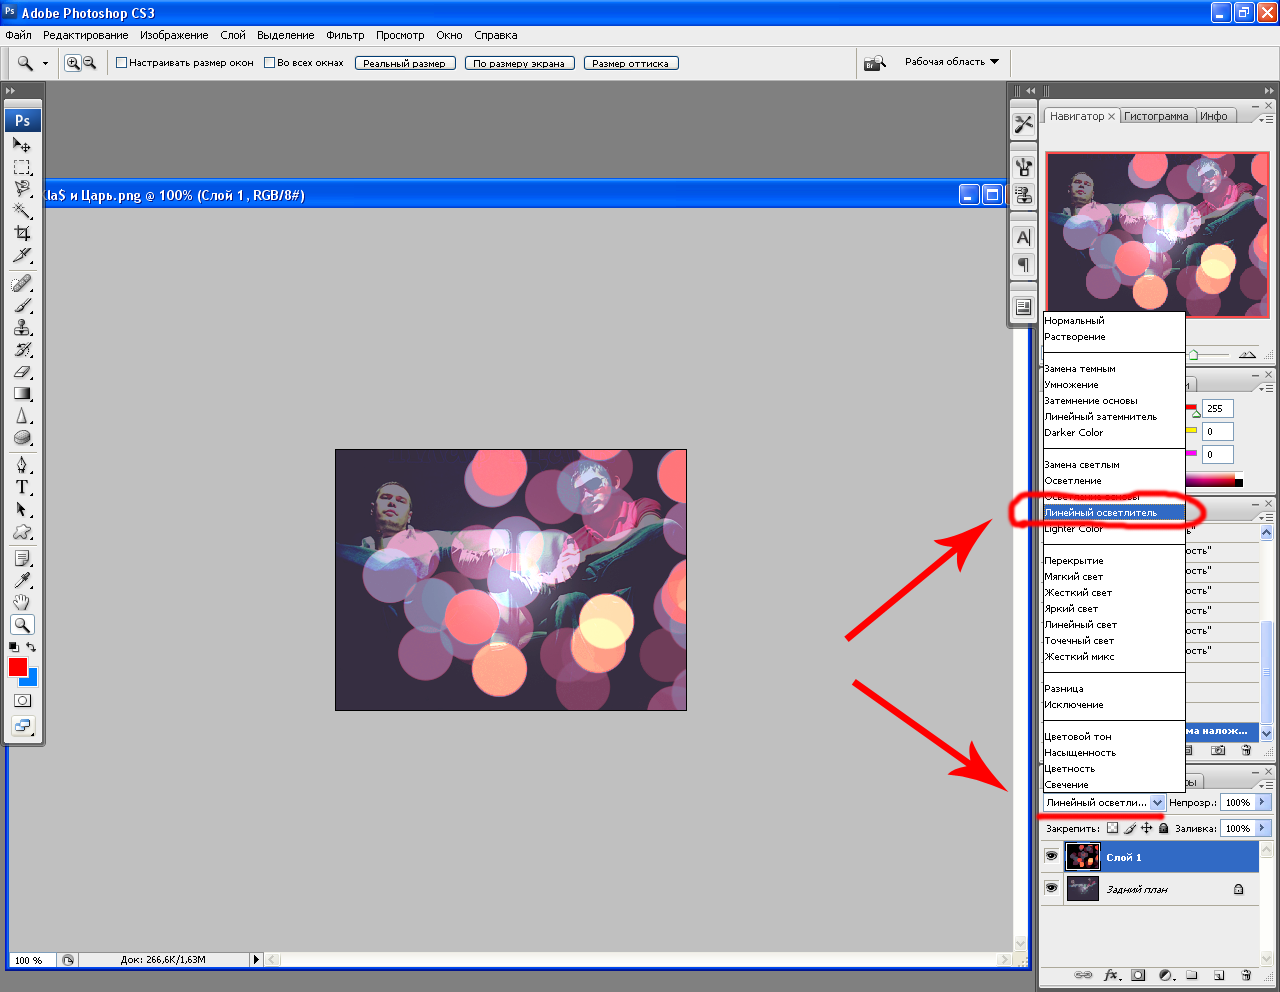Expand the Рабочая область workspace menu

pyautogui.click(x=951, y=62)
